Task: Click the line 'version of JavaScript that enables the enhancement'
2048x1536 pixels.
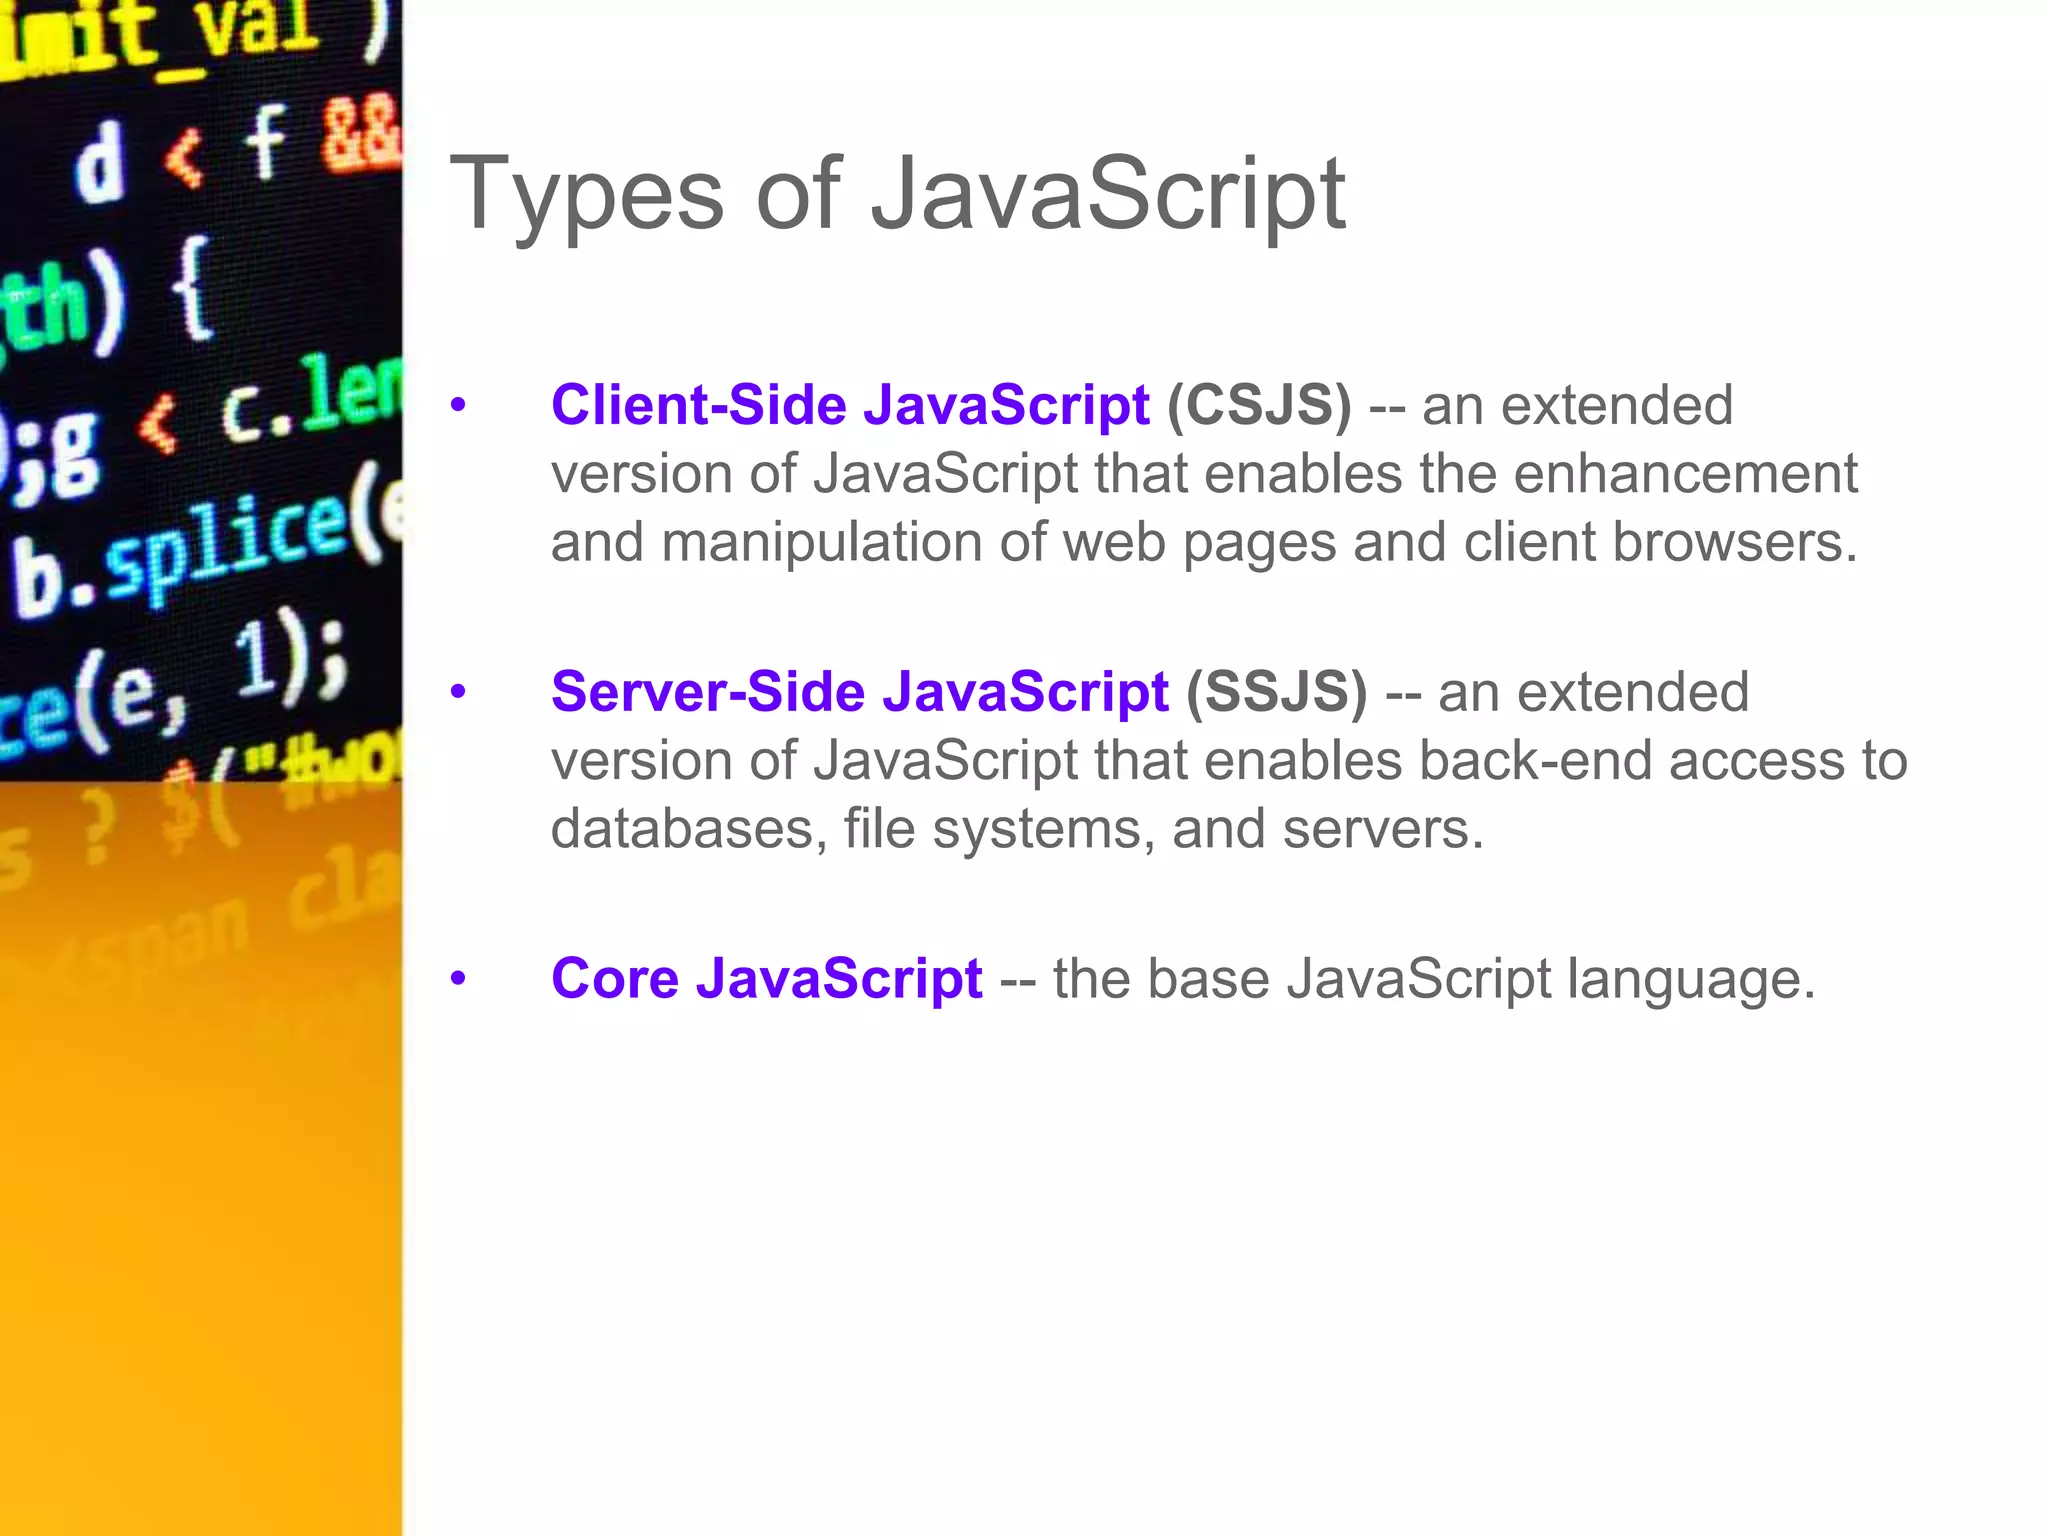Action: click(x=1204, y=475)
